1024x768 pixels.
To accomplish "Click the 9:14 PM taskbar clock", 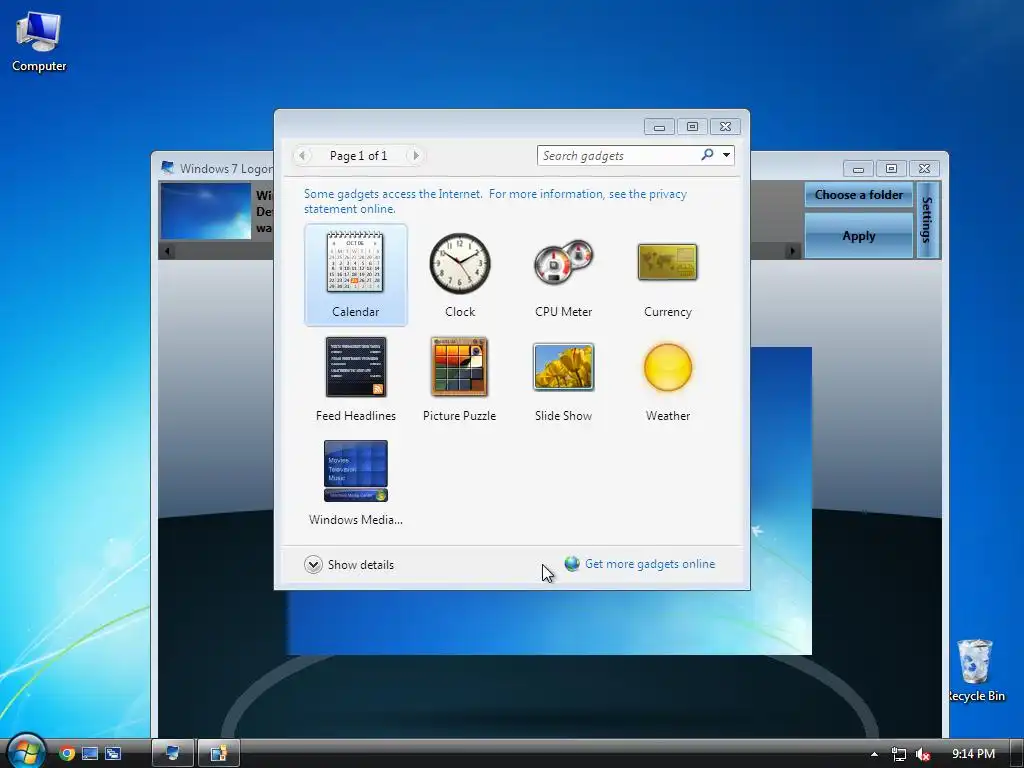I will click(973, 754).
